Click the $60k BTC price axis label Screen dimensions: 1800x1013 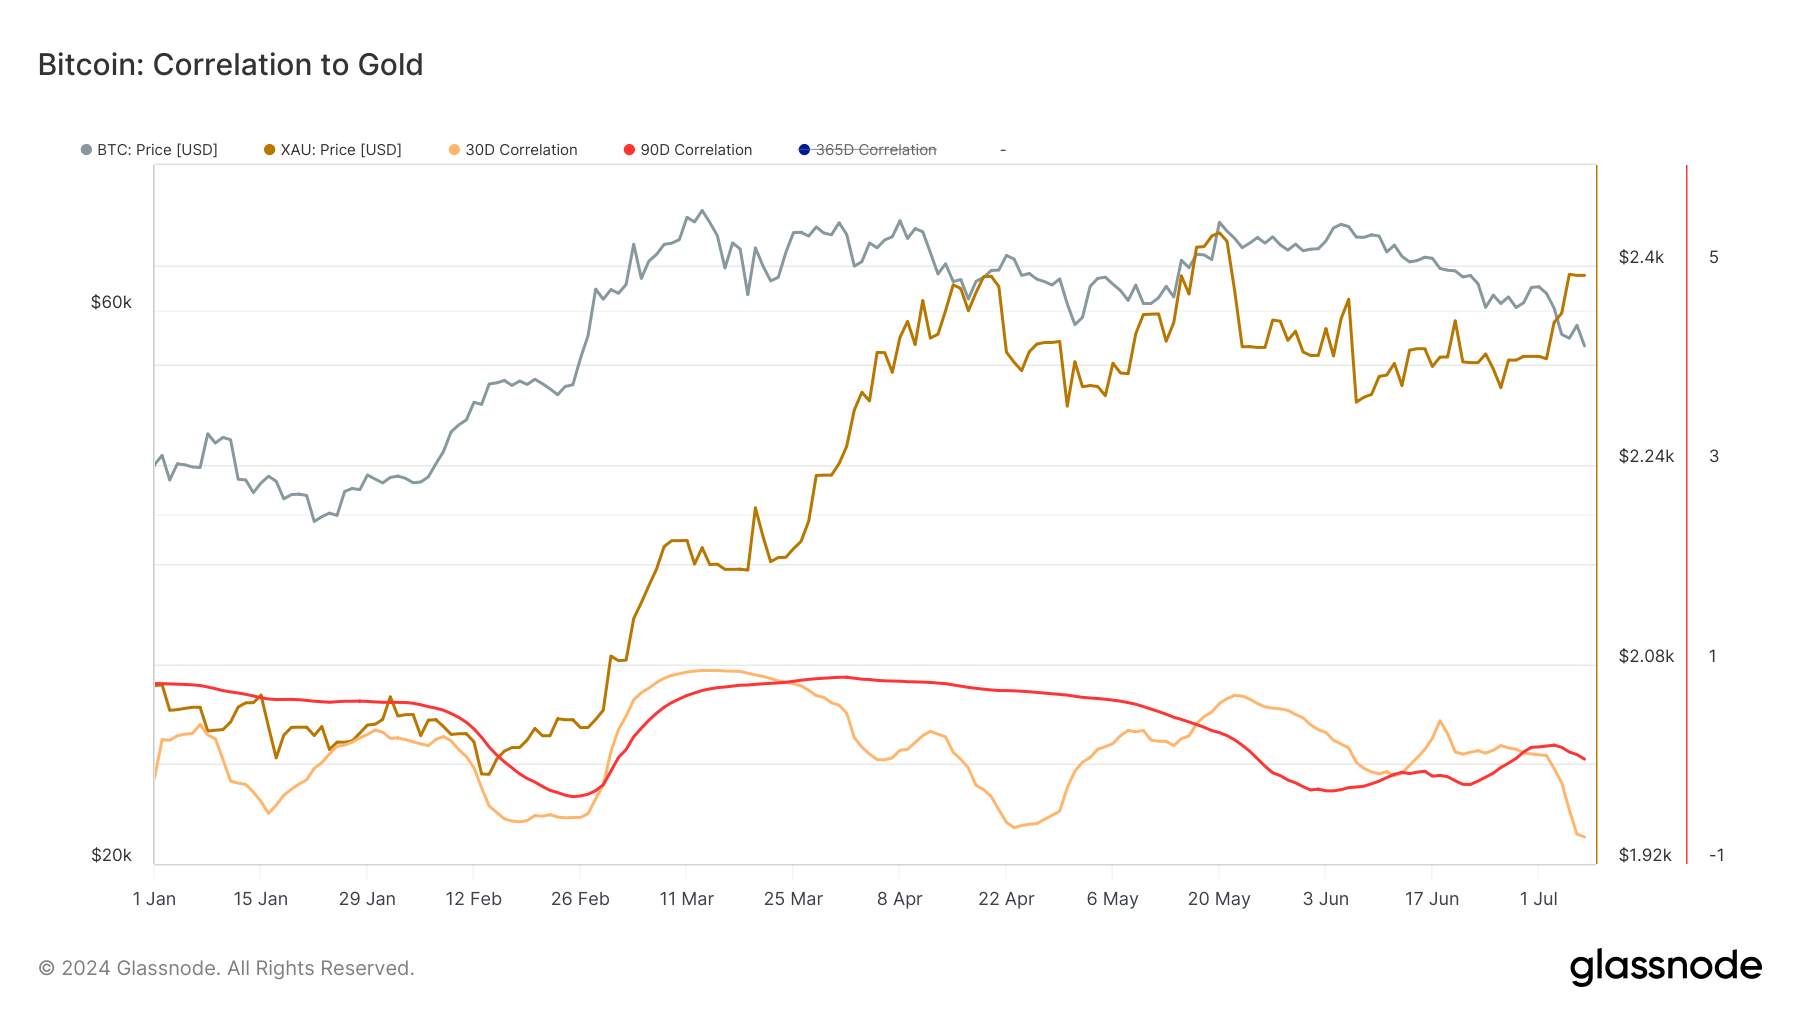[111, 302]
